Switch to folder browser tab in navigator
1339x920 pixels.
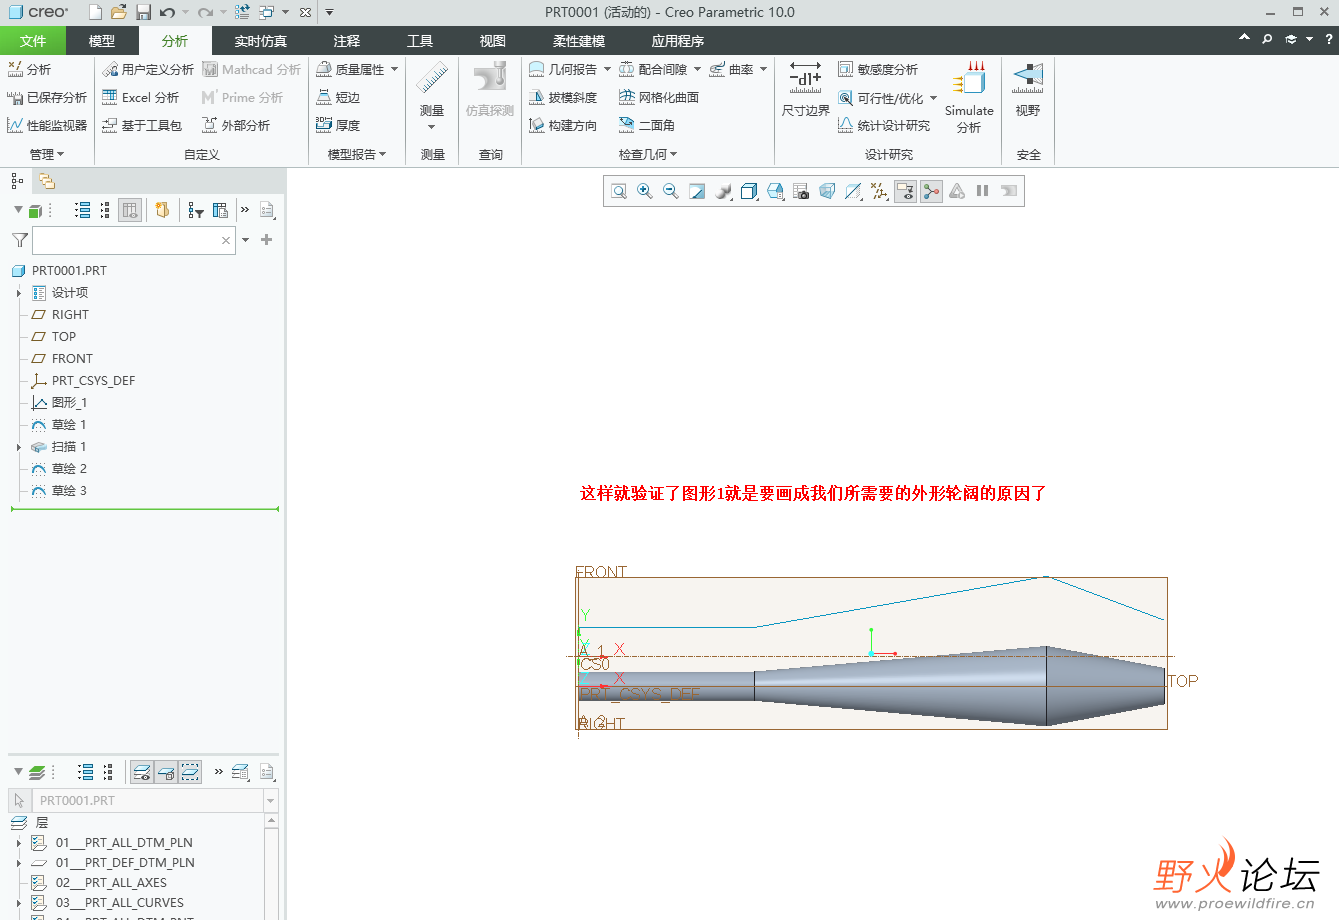(x=47, y=181)
